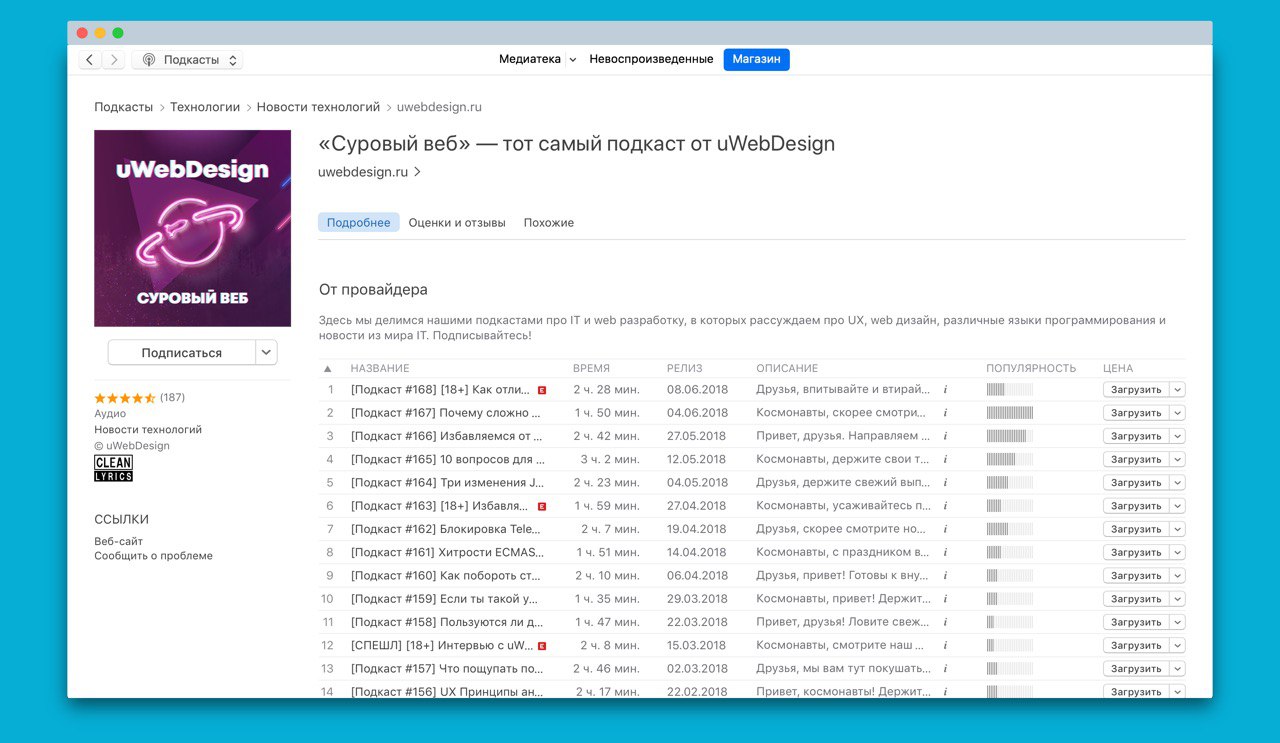Open the Медиатека tab
Image resolution: width=1280 pixels, height=743 pixels.
(530, 60)
